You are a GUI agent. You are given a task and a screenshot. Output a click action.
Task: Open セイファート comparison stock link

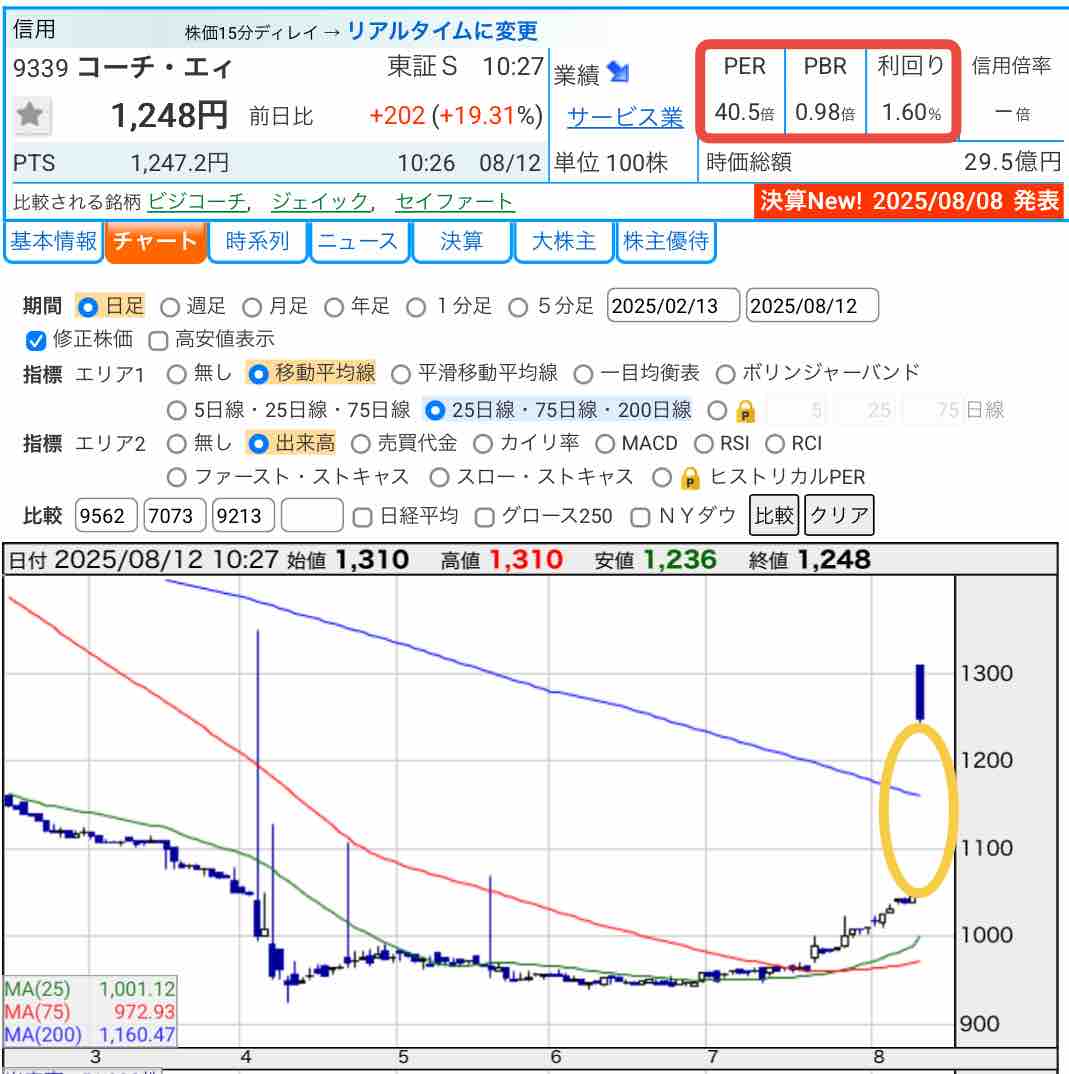tap(454, 201)
